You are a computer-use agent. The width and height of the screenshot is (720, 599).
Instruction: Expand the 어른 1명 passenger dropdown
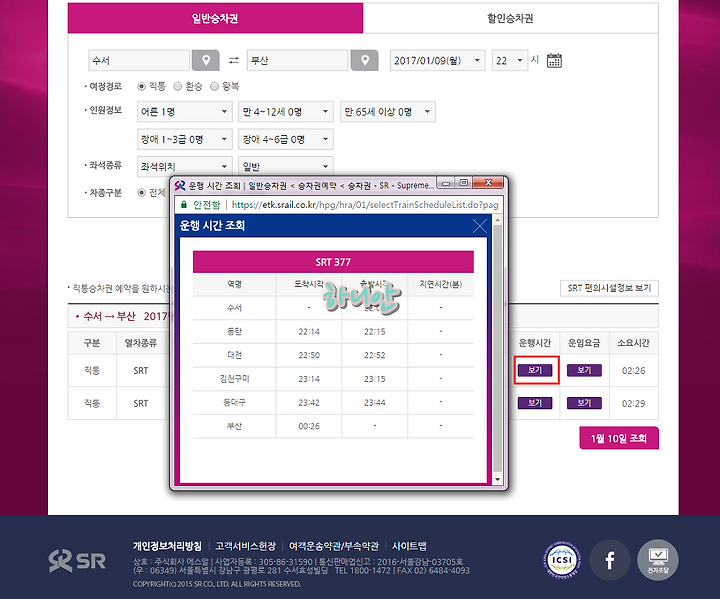click(185, 112)
